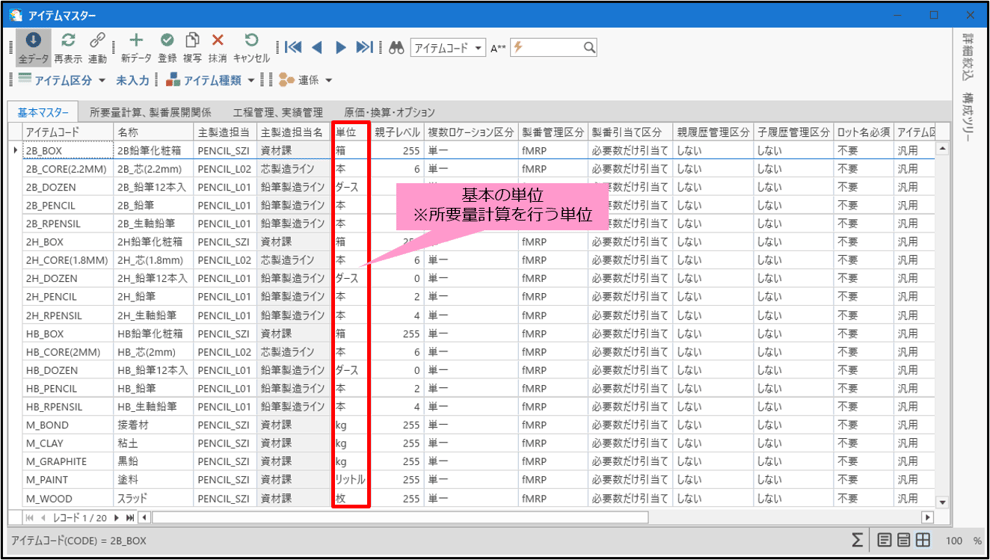Click the 再表示 refresh icon

pyautogui.click(x=68, y=41)
